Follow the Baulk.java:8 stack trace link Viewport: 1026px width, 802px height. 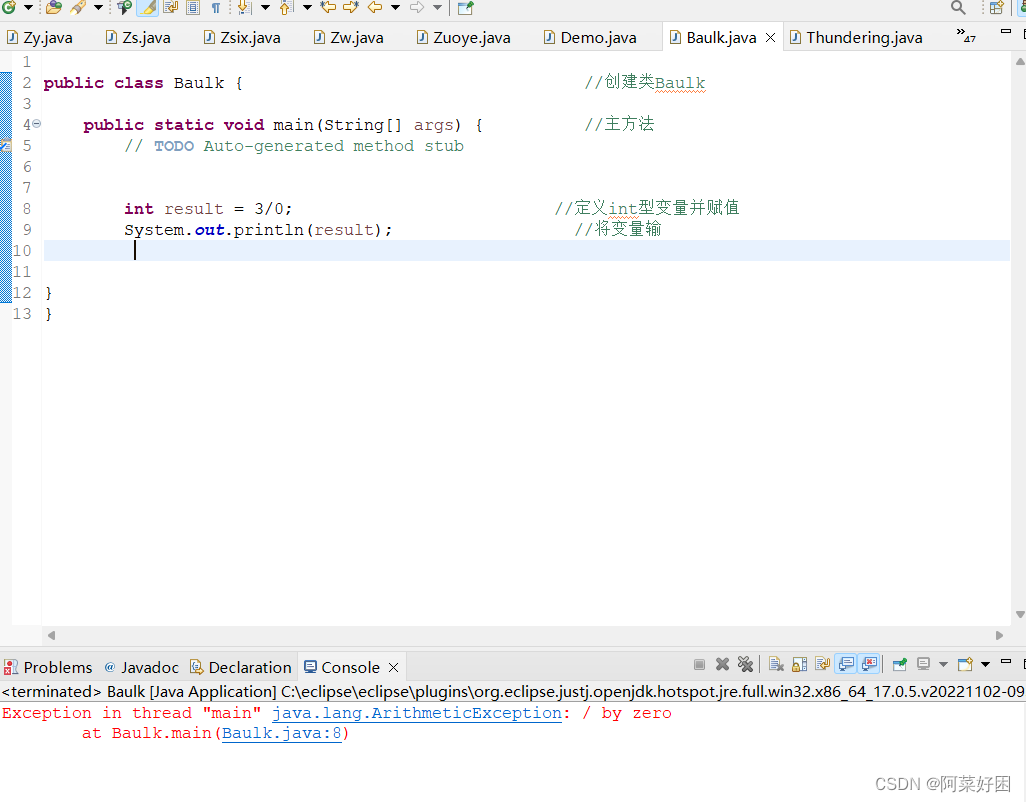point(282,733)
